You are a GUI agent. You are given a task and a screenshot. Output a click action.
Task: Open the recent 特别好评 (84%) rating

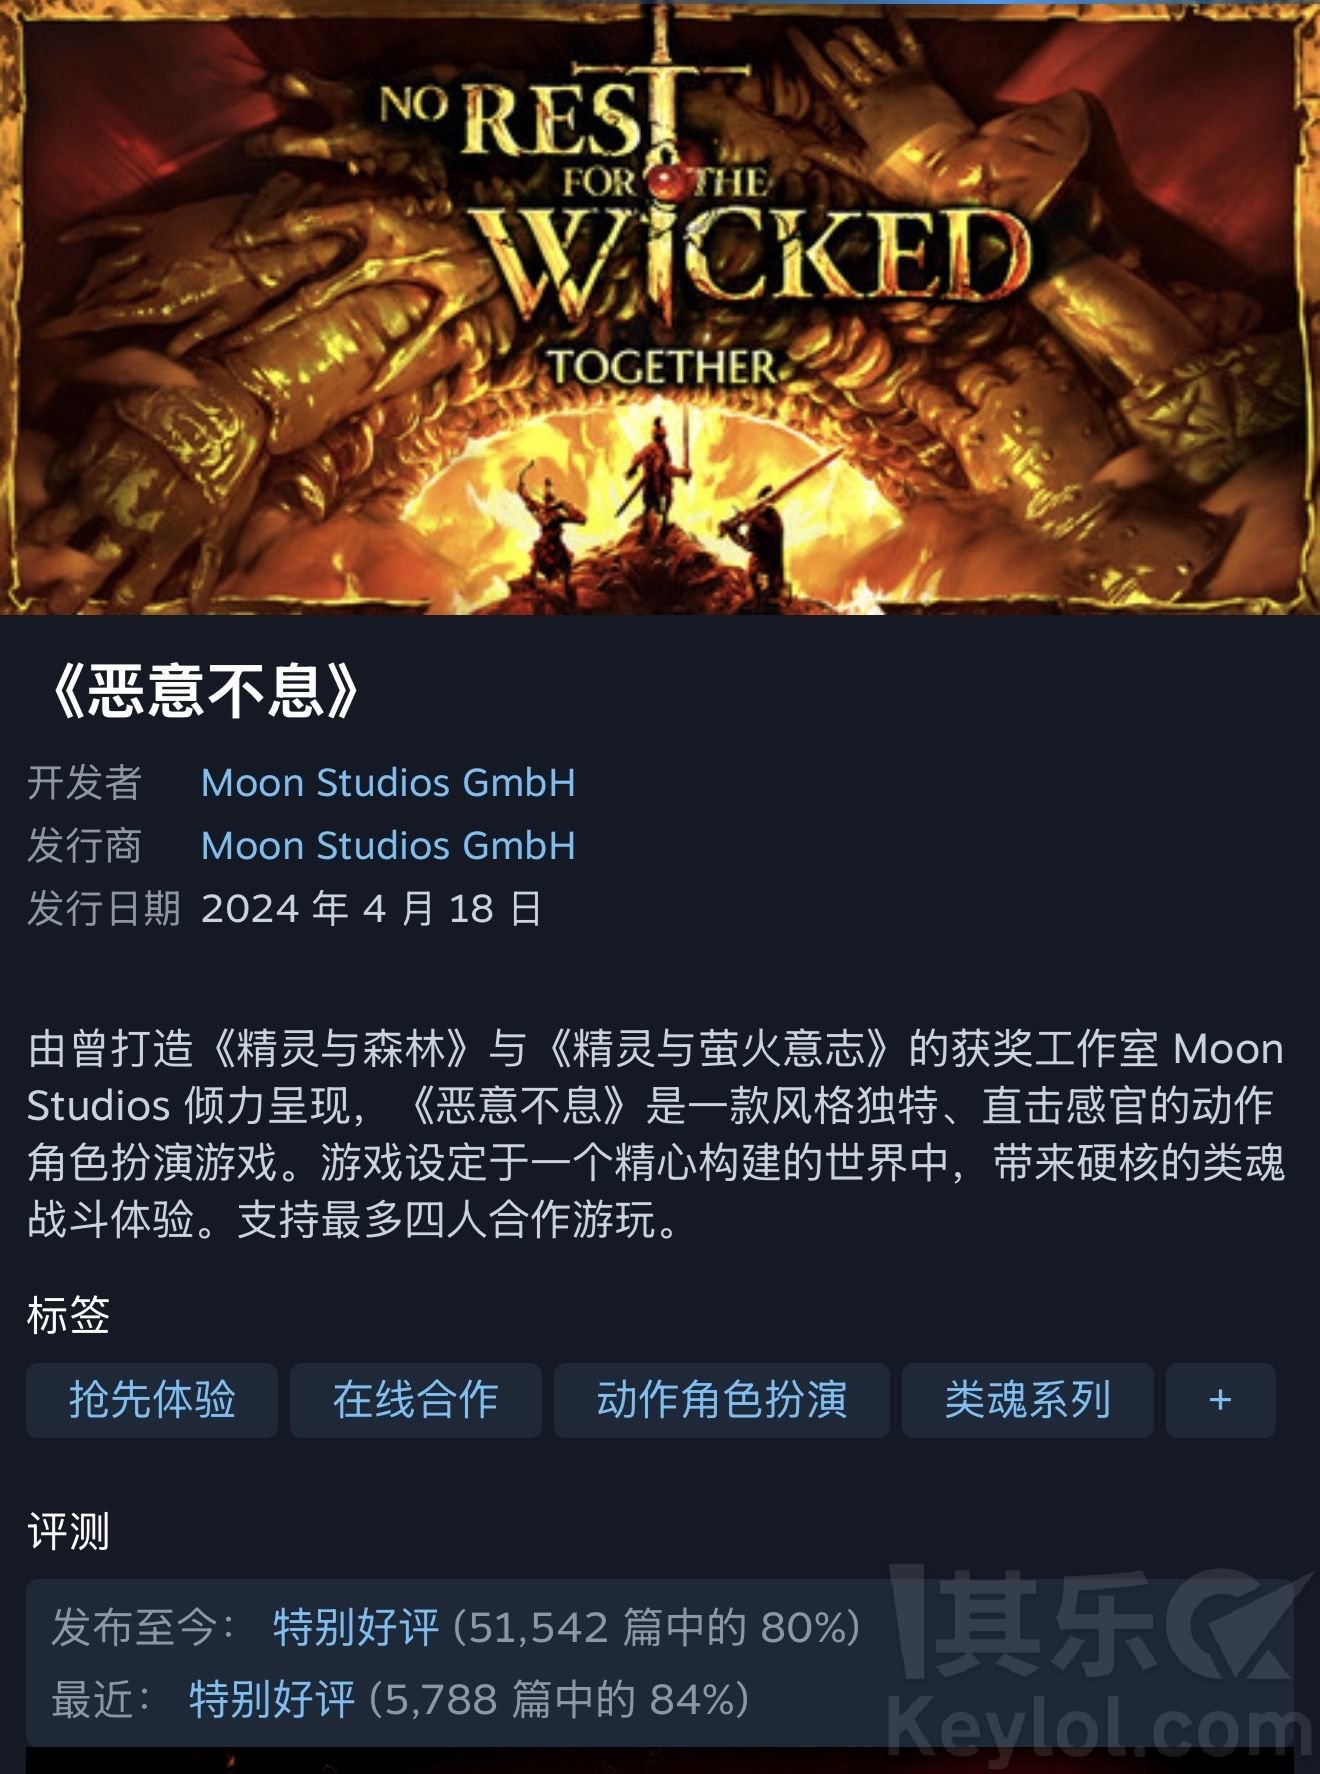point(272,1699)
